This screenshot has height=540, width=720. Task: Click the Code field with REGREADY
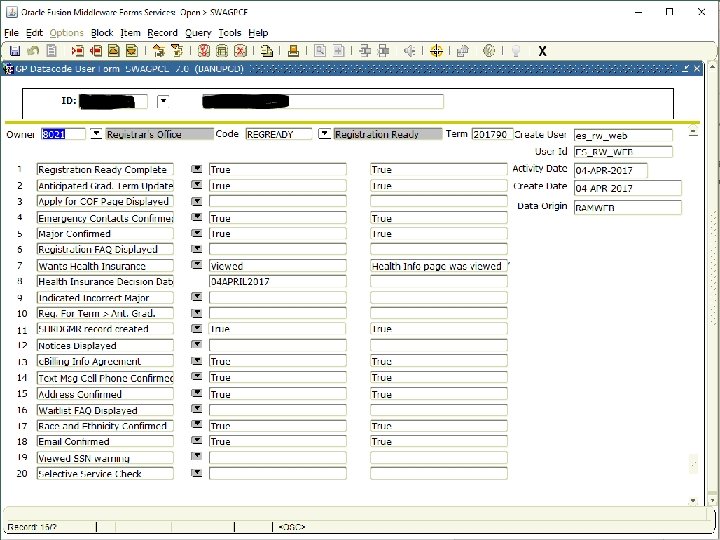[x=278, y=134]
